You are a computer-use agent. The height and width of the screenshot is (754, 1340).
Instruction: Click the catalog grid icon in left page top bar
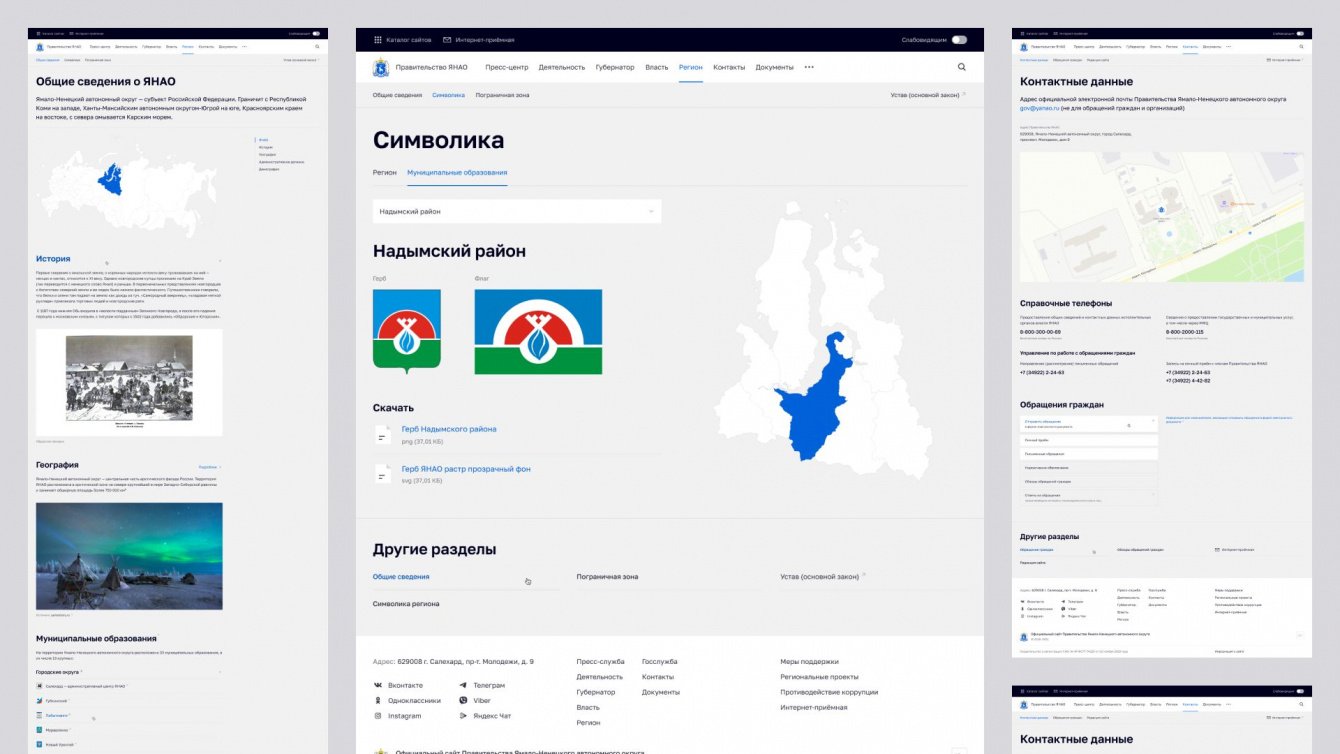click(x=38, y=33)
